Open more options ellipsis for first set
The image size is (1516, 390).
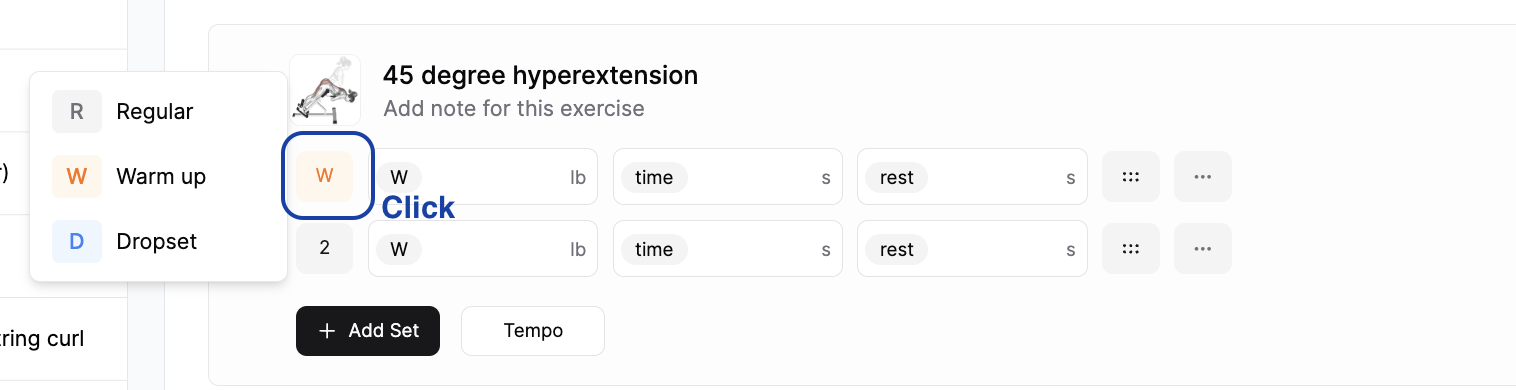1203,177
